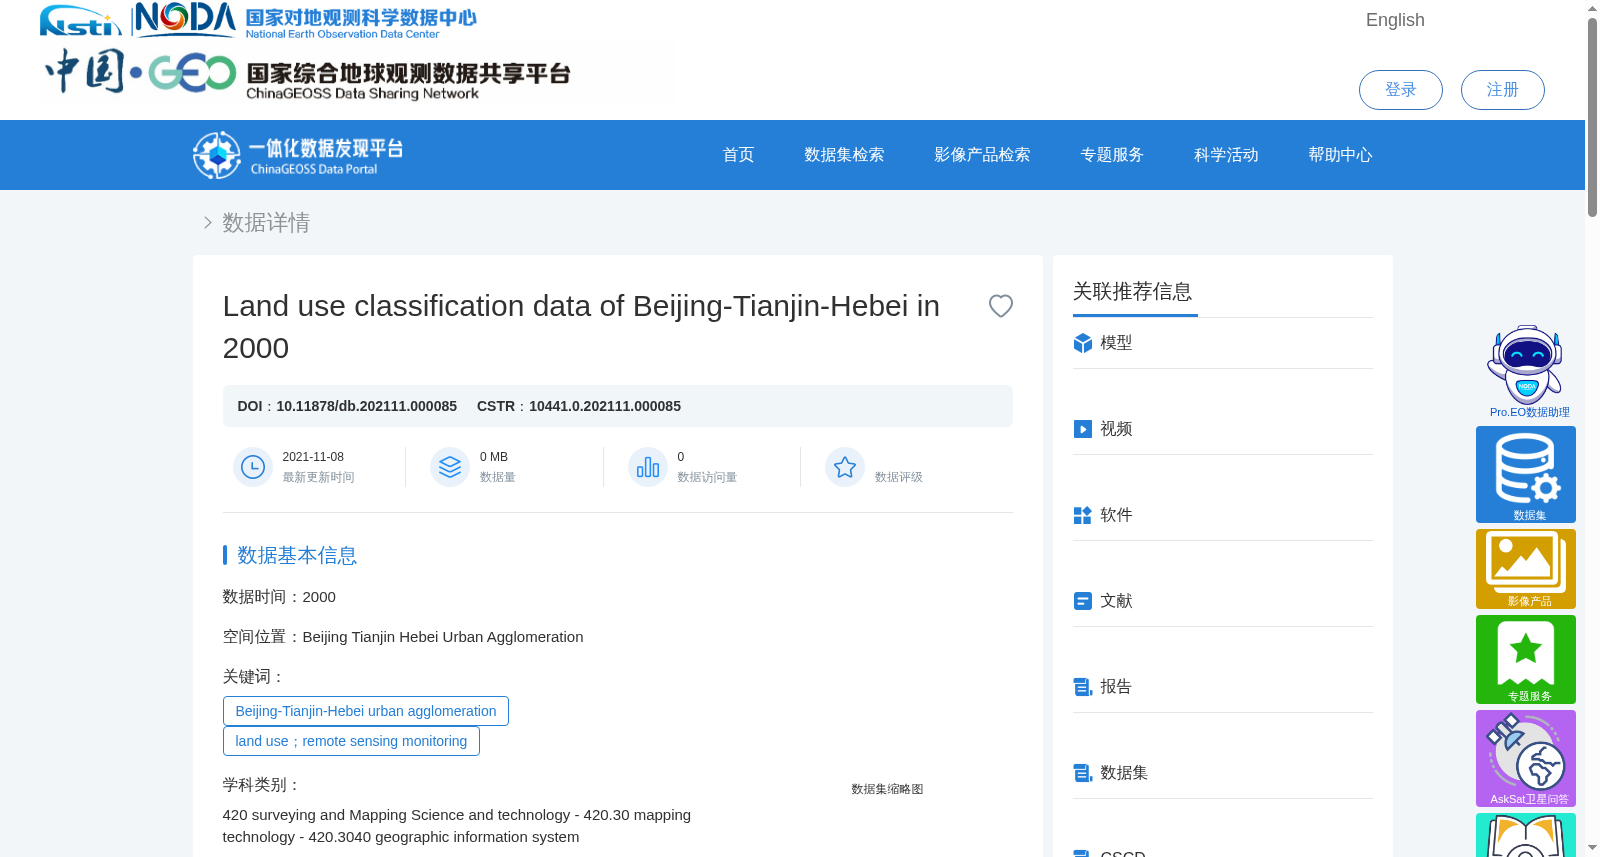Open the 影像产品检索 menu item
Viewport: 1600px width, 857px height.
(x=982, y=155)
